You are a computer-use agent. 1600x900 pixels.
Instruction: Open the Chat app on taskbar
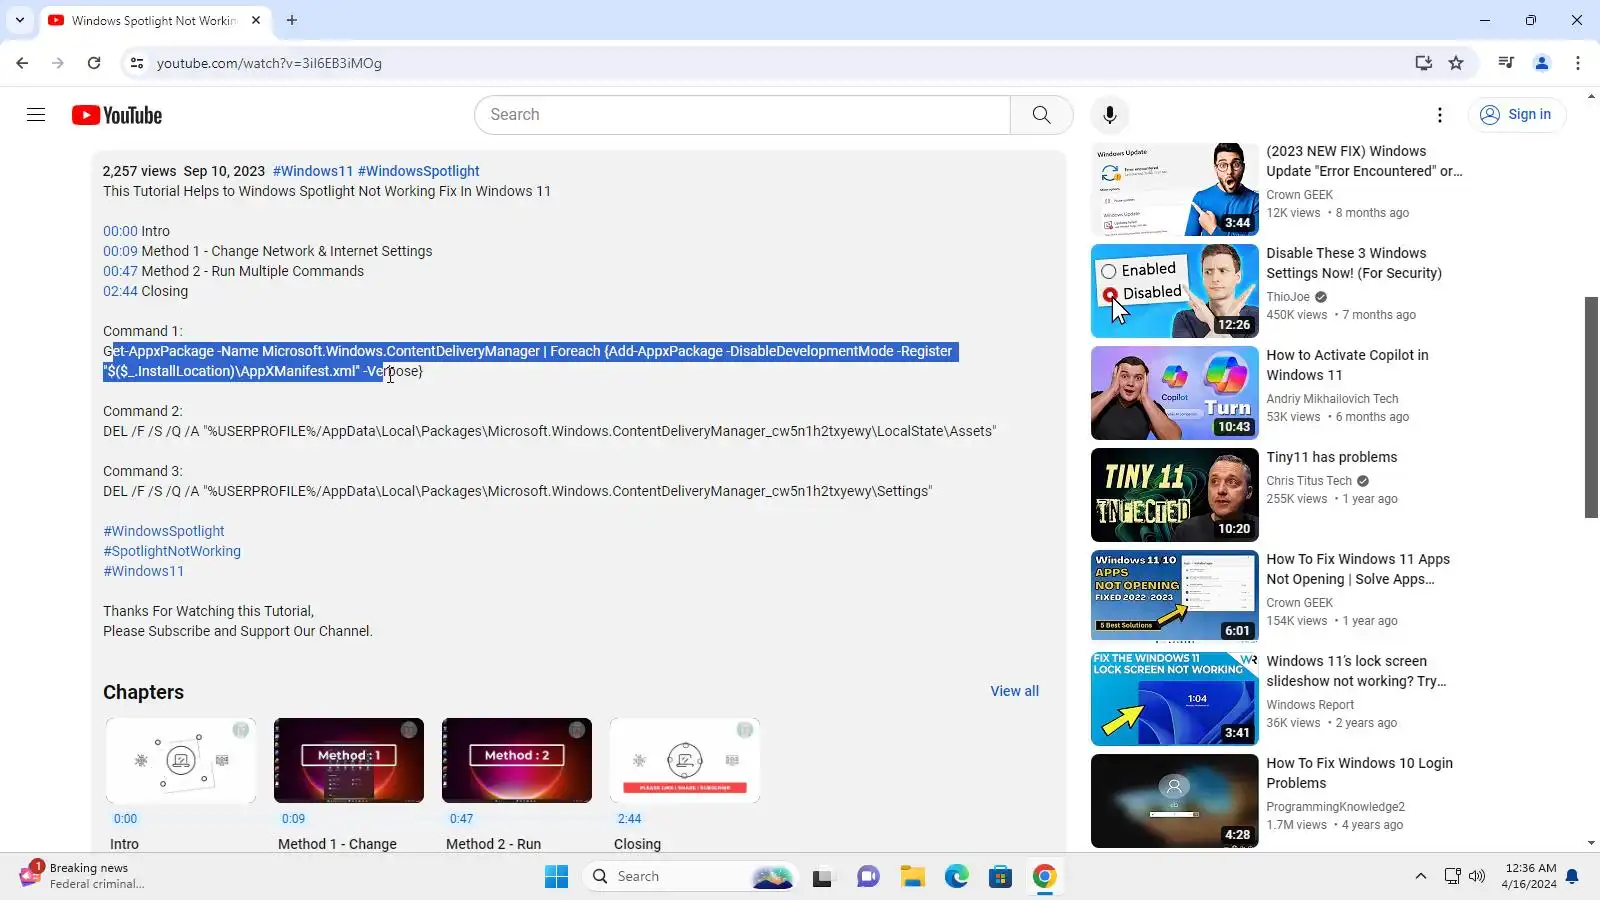point(868,877)
